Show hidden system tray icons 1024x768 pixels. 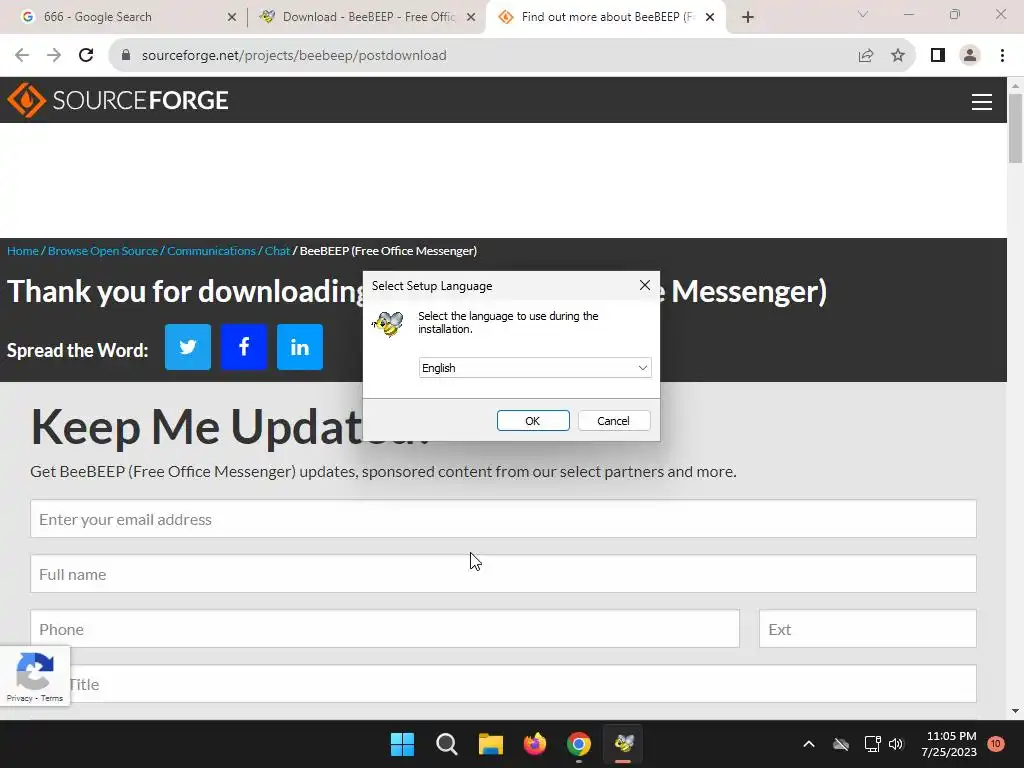click(808, 744)
